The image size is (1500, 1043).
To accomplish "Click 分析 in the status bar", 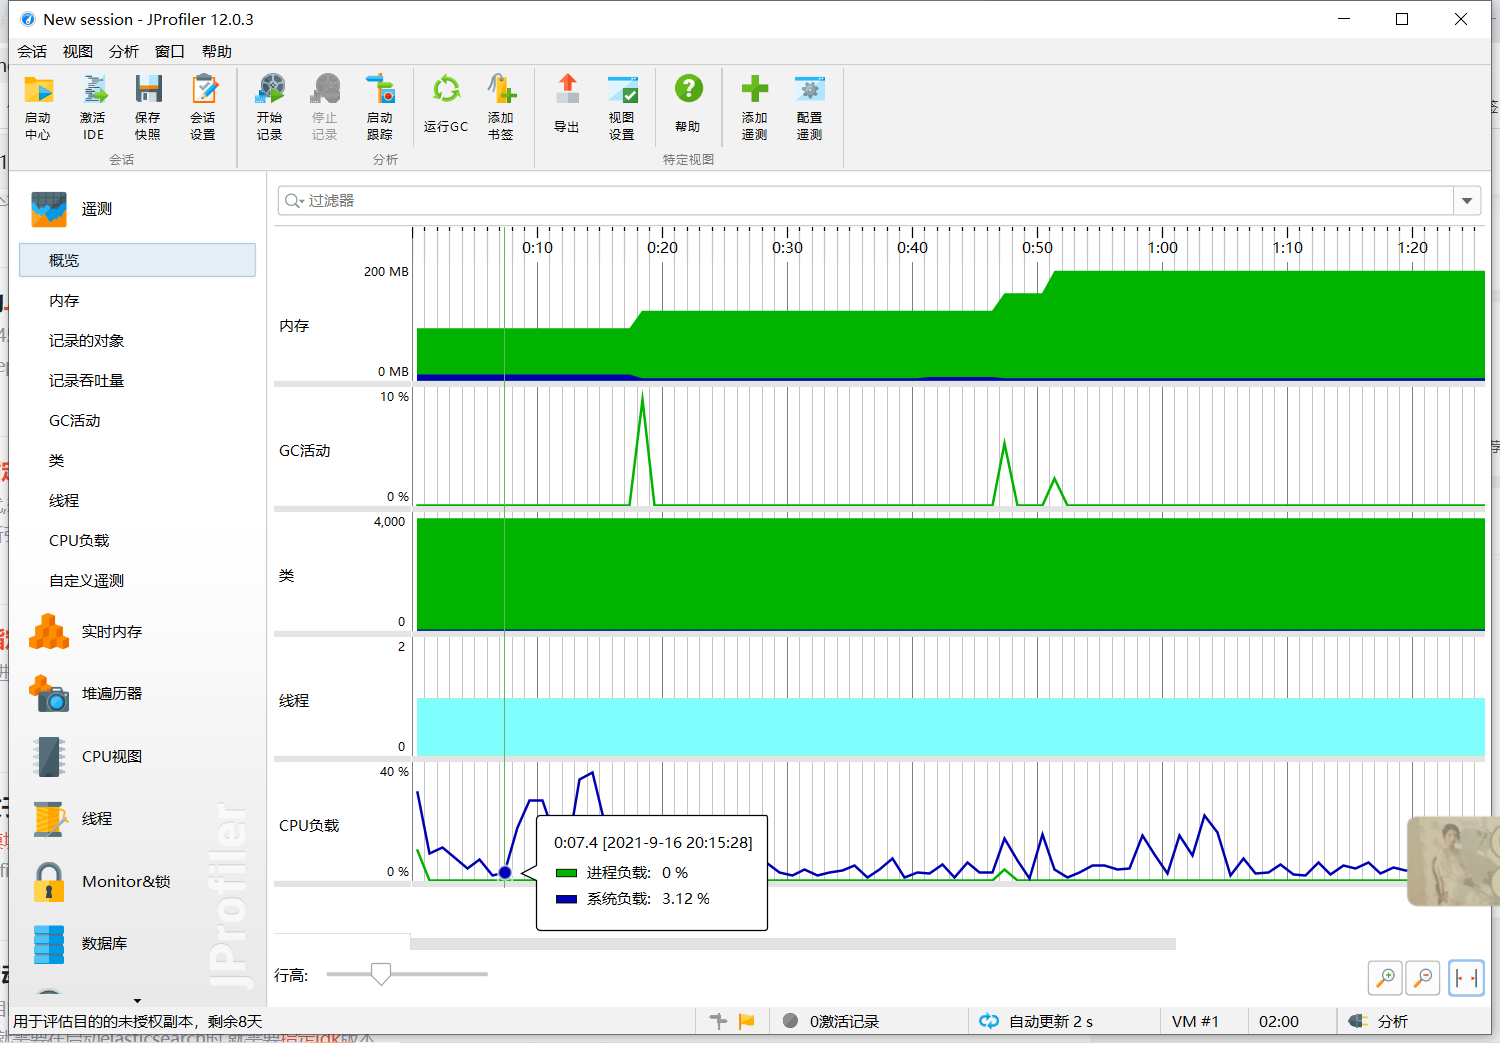I will pyautogui.click(x=1378, y=1021).
